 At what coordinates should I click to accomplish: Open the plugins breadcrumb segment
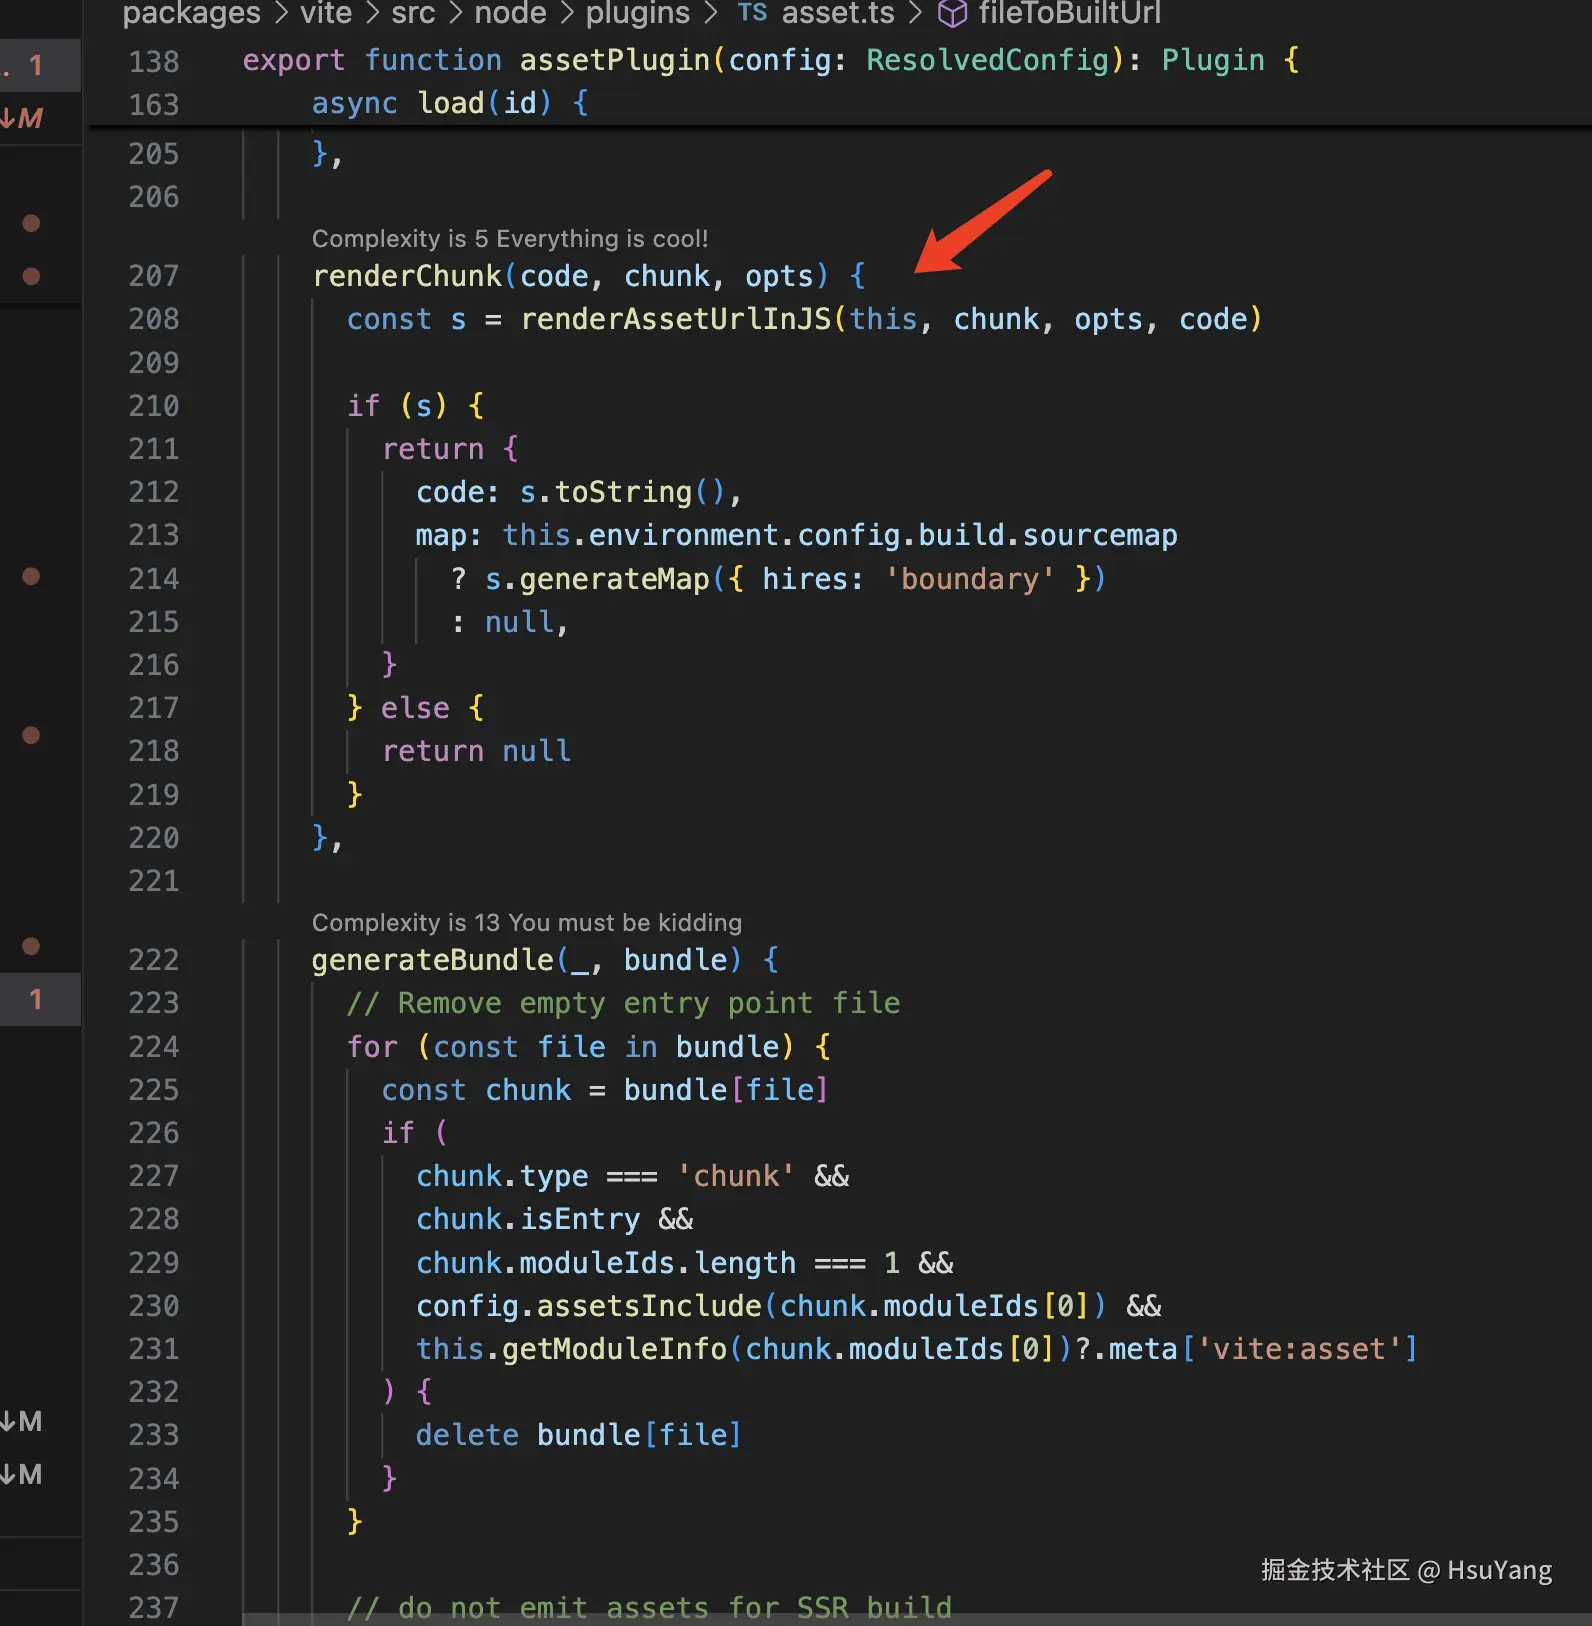638,13
